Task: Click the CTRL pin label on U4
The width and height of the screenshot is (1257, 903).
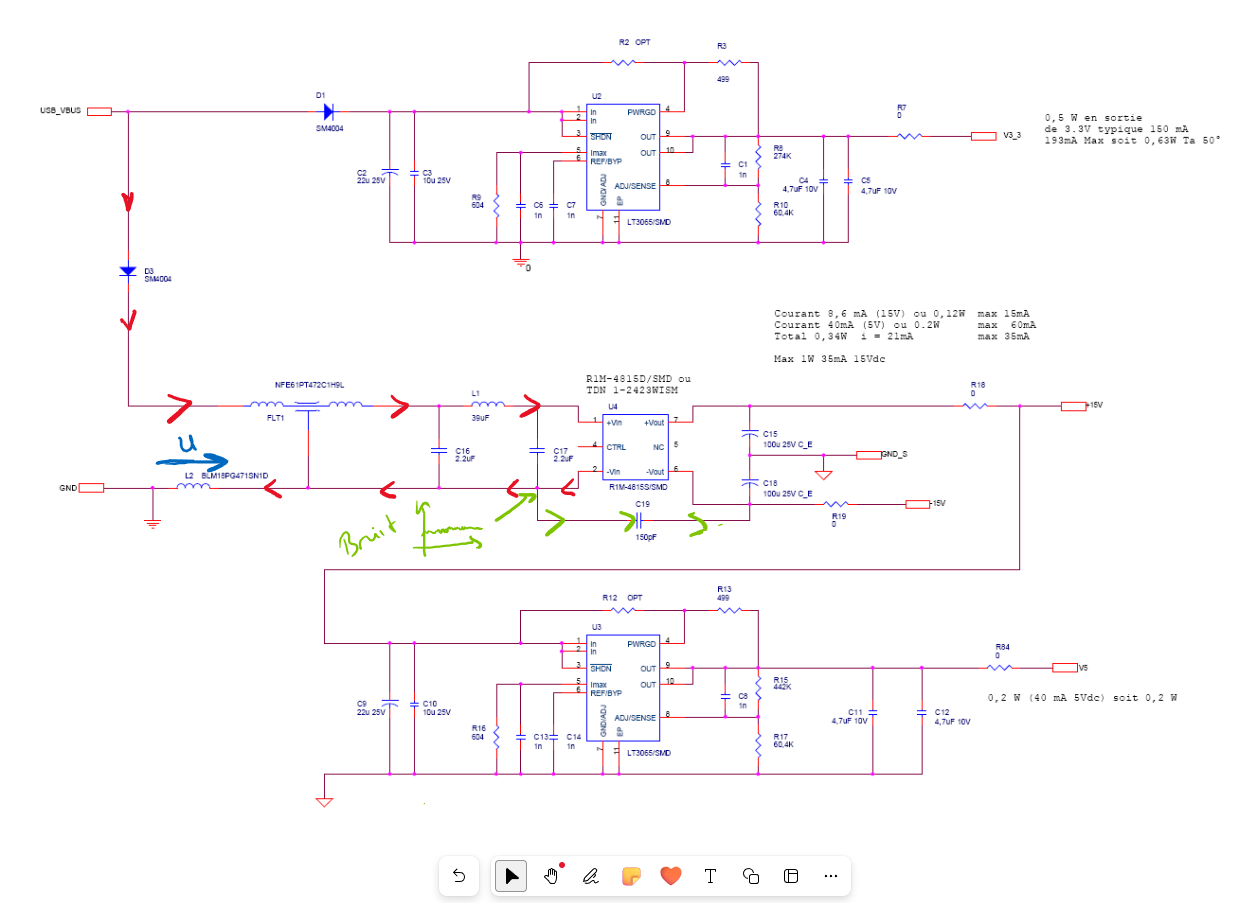Action: tap(616, 446)
